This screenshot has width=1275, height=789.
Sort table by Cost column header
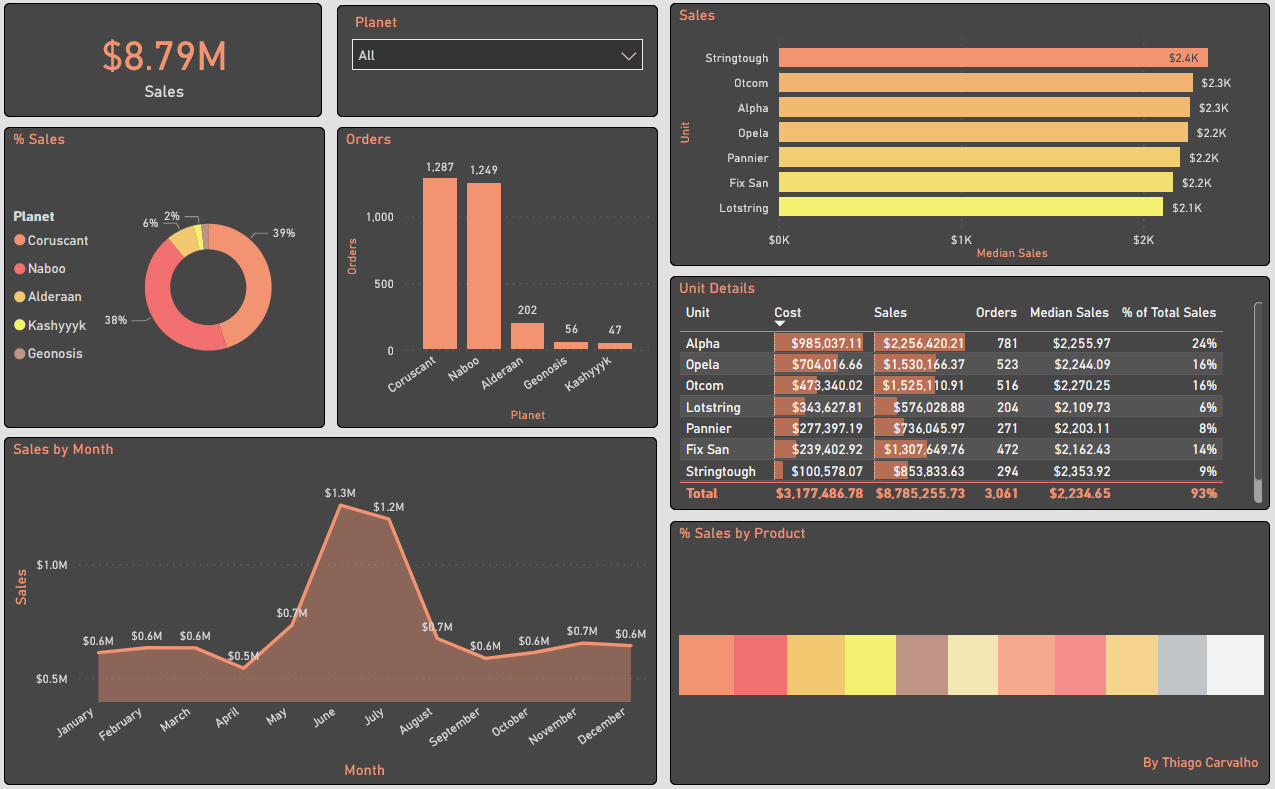[788, 313]
